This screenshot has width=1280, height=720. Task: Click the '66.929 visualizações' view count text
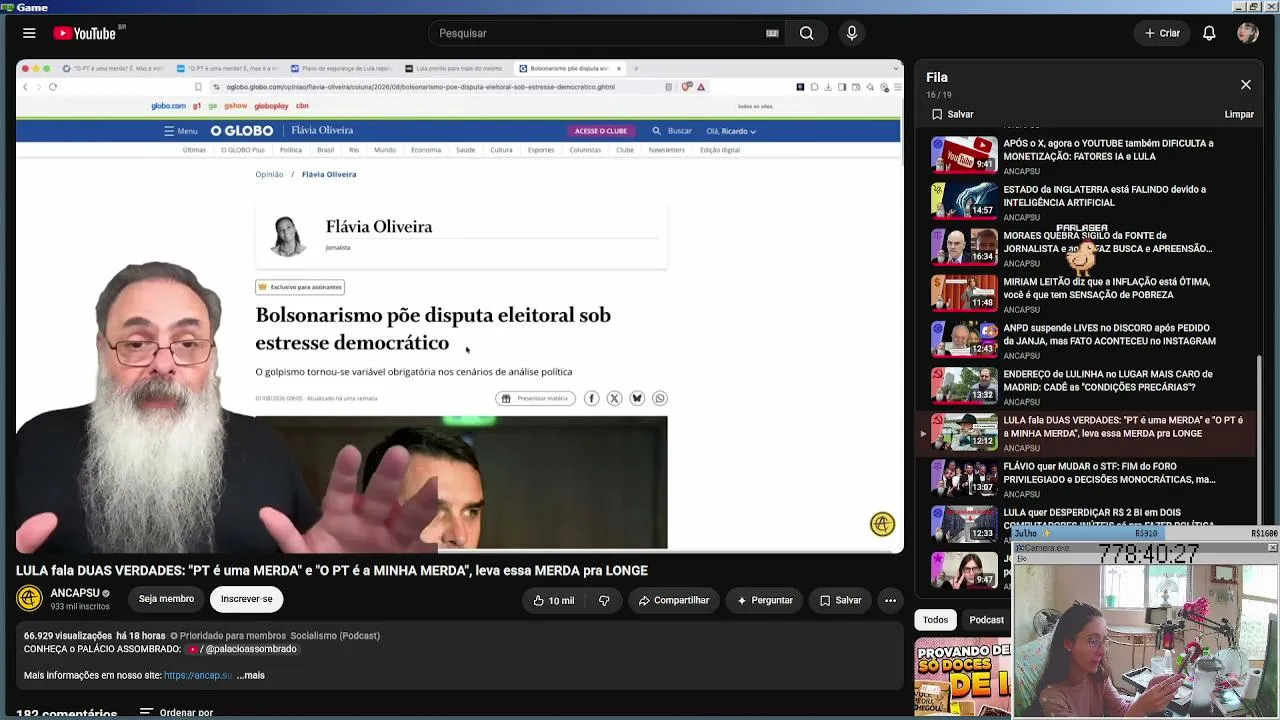(68, 636)
